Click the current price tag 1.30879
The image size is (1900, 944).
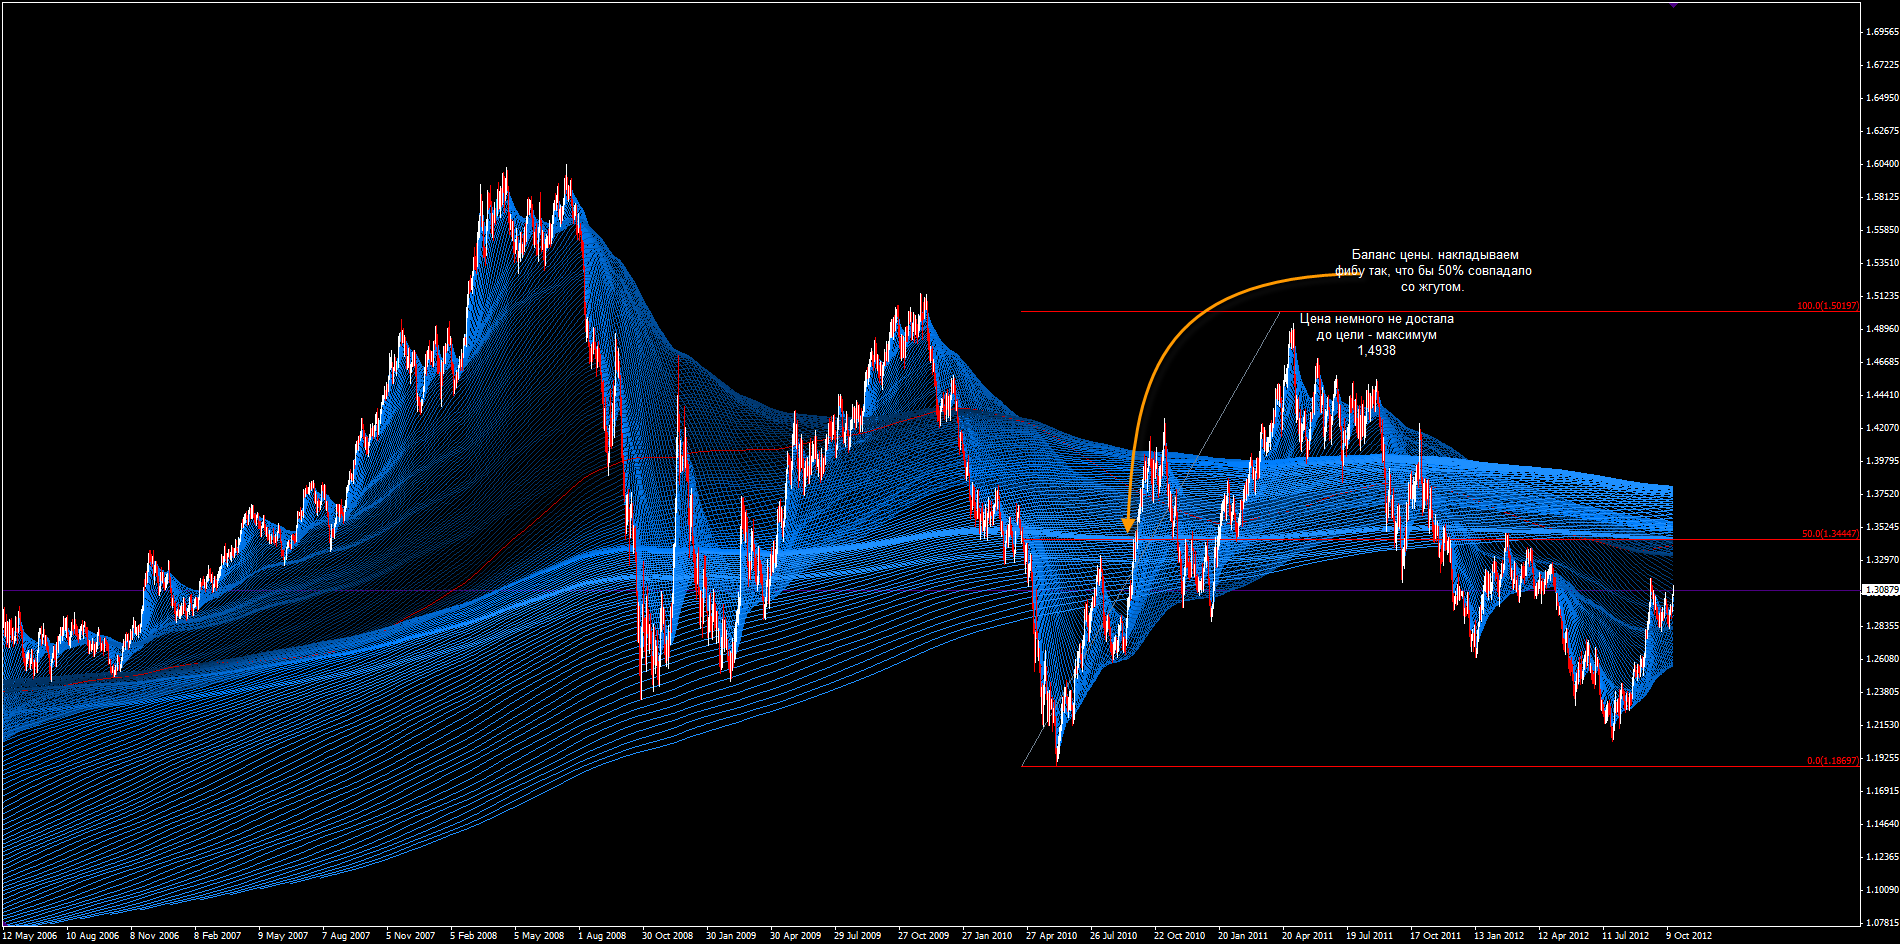1882,590
